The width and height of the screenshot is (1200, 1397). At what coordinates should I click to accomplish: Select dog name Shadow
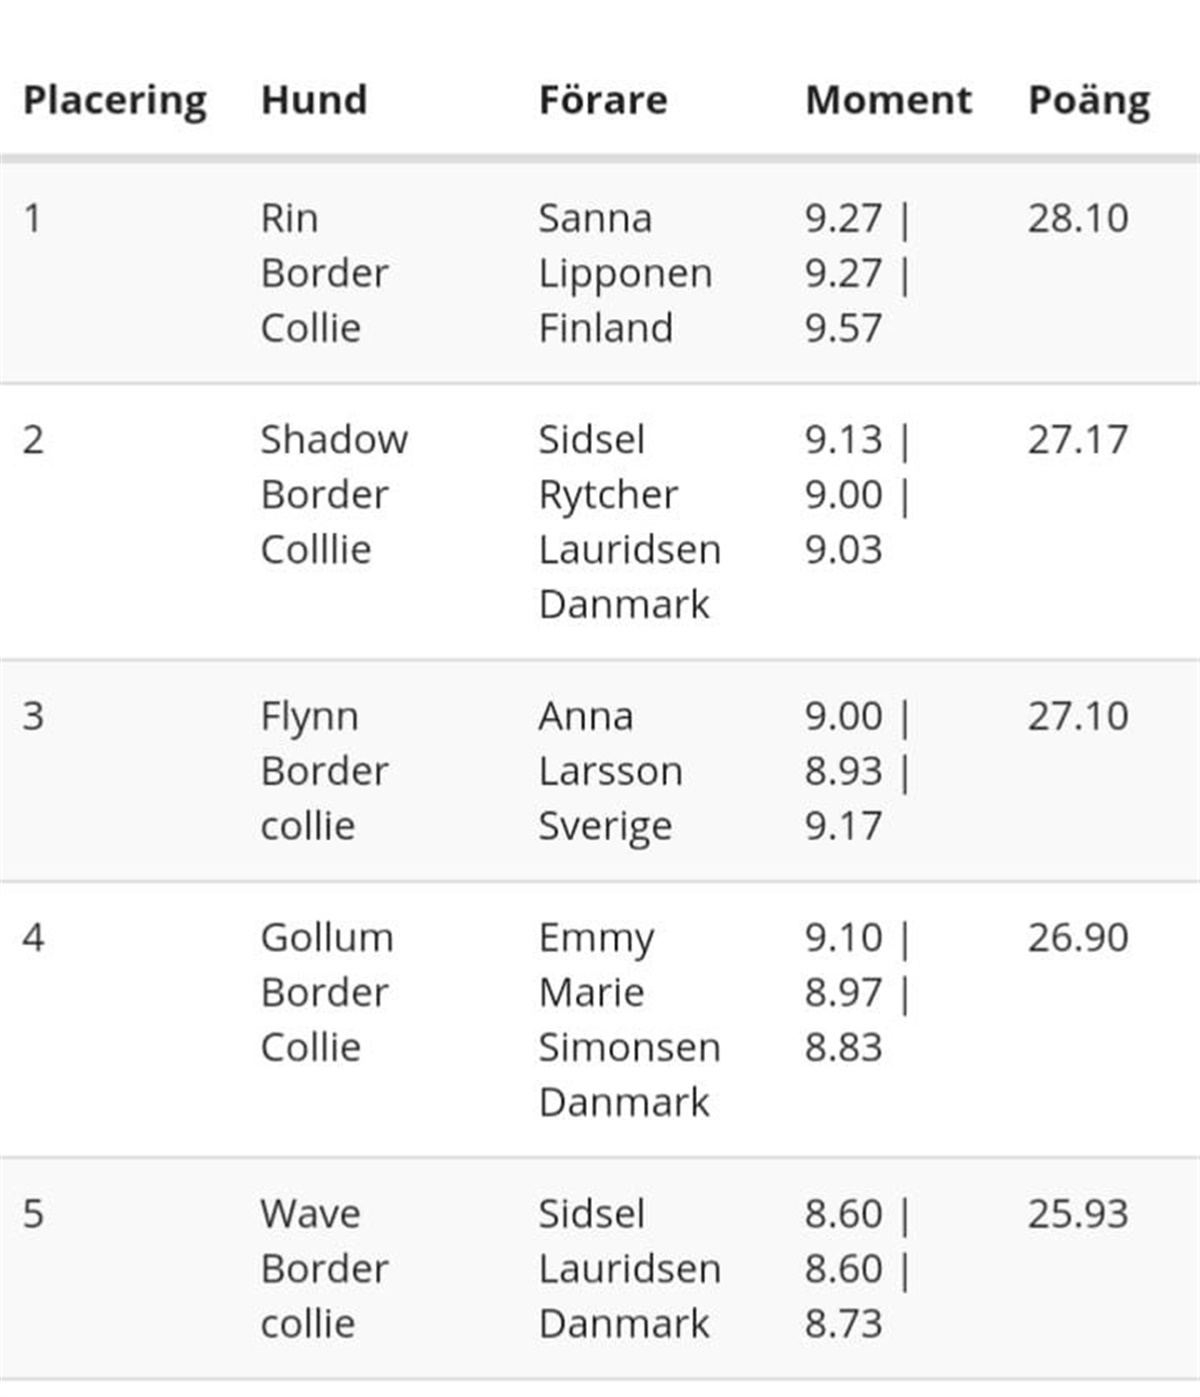(334, 439)
